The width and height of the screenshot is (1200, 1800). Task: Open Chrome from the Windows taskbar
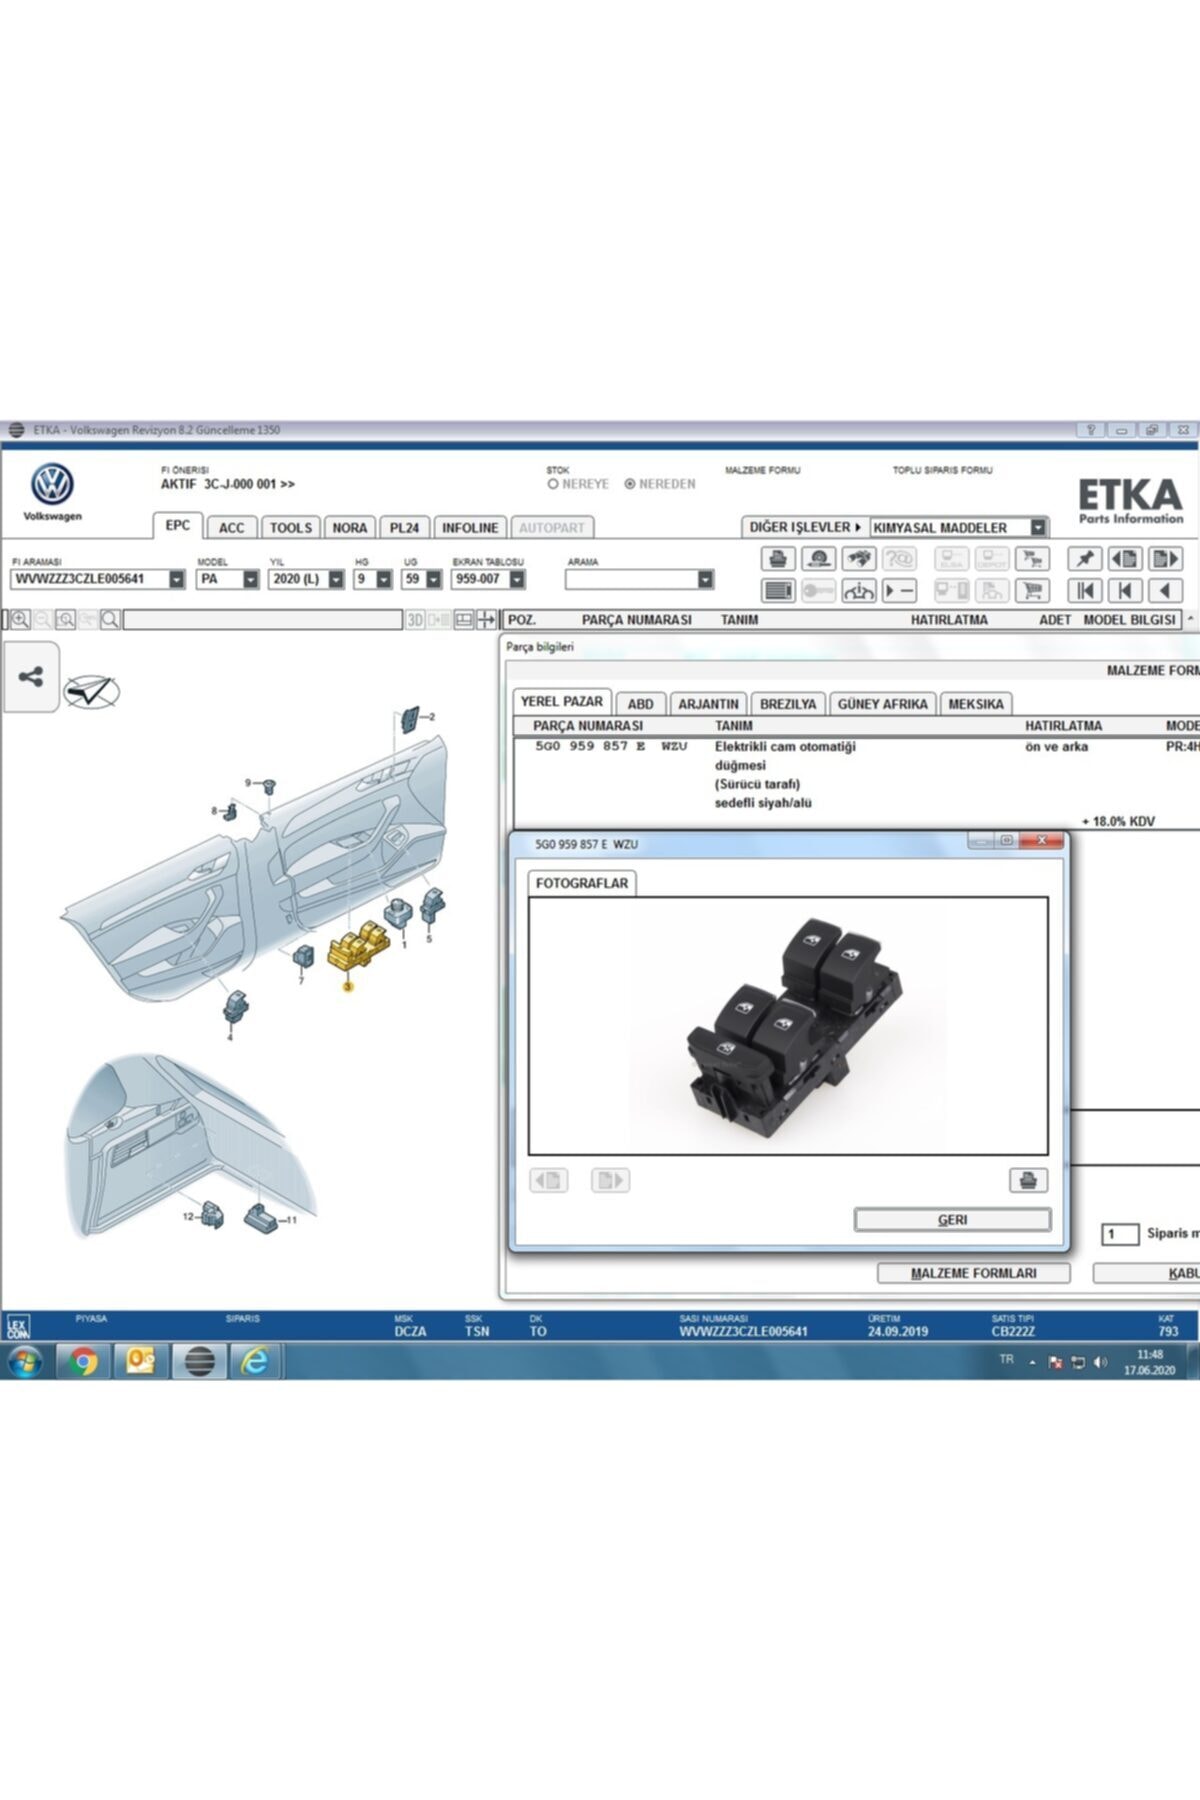[x=84, y=1361]
